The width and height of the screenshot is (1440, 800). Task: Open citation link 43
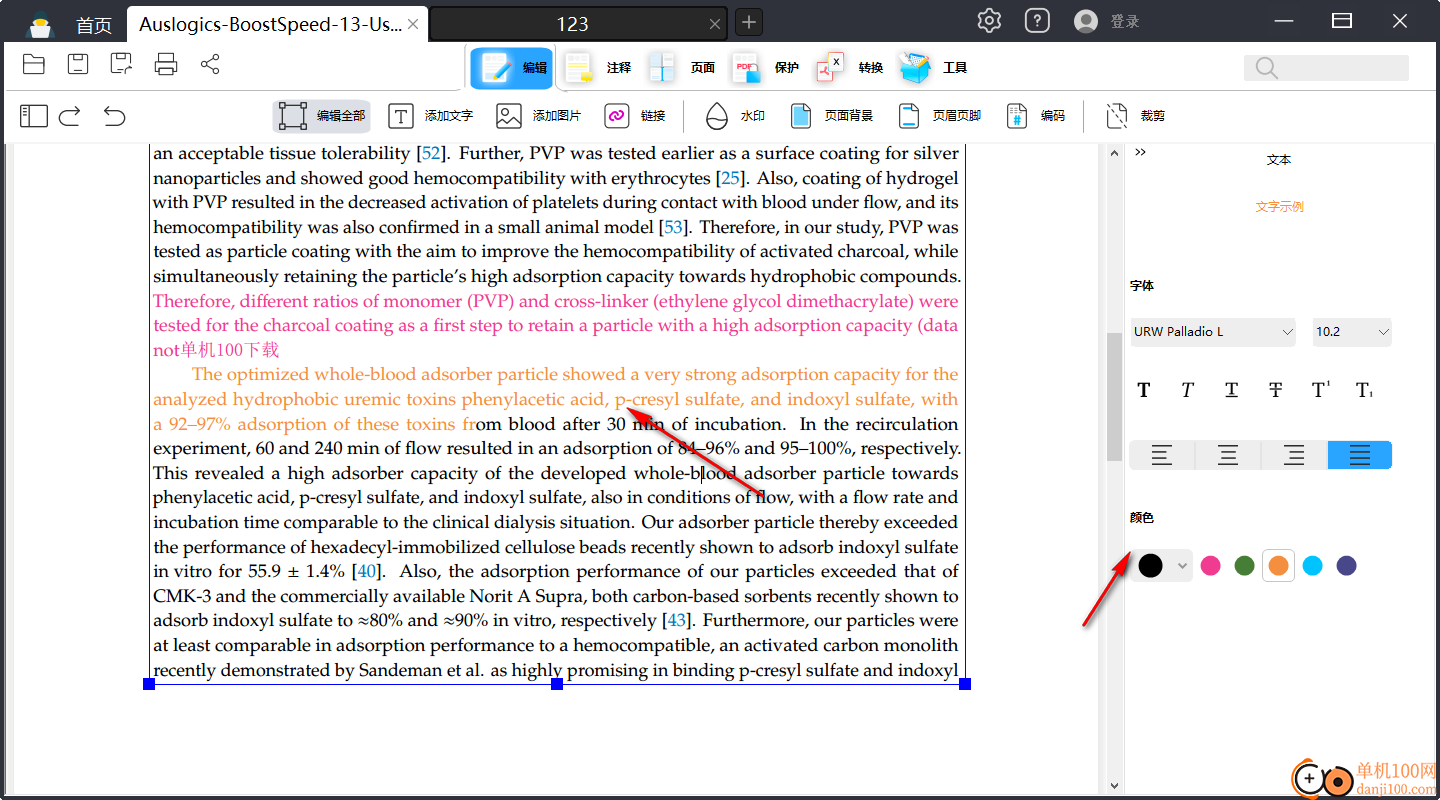click(677, 620)
